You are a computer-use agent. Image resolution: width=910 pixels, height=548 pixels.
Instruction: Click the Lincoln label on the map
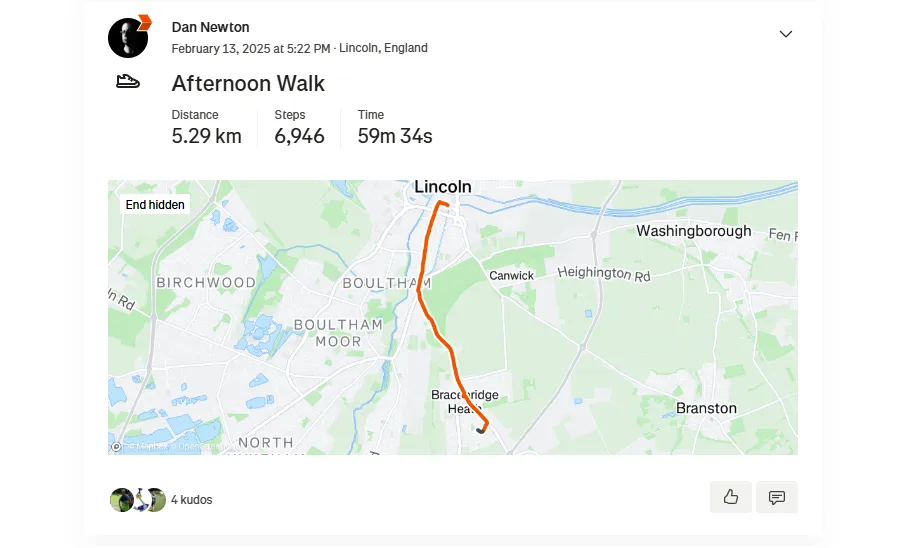[x=443, y=187]
